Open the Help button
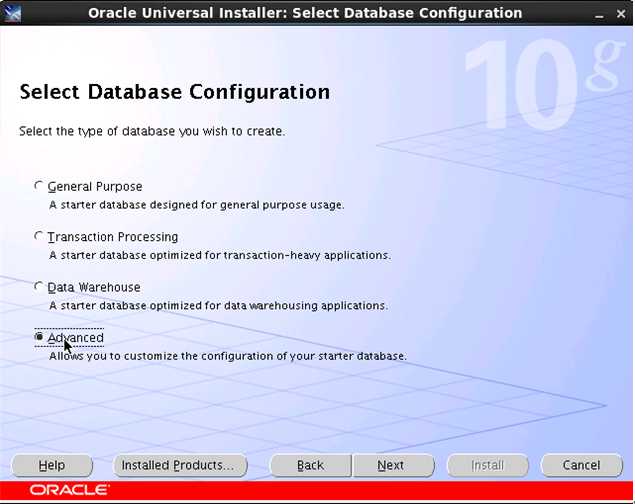Screen dimensions: 635x504 tap(52, 465)
